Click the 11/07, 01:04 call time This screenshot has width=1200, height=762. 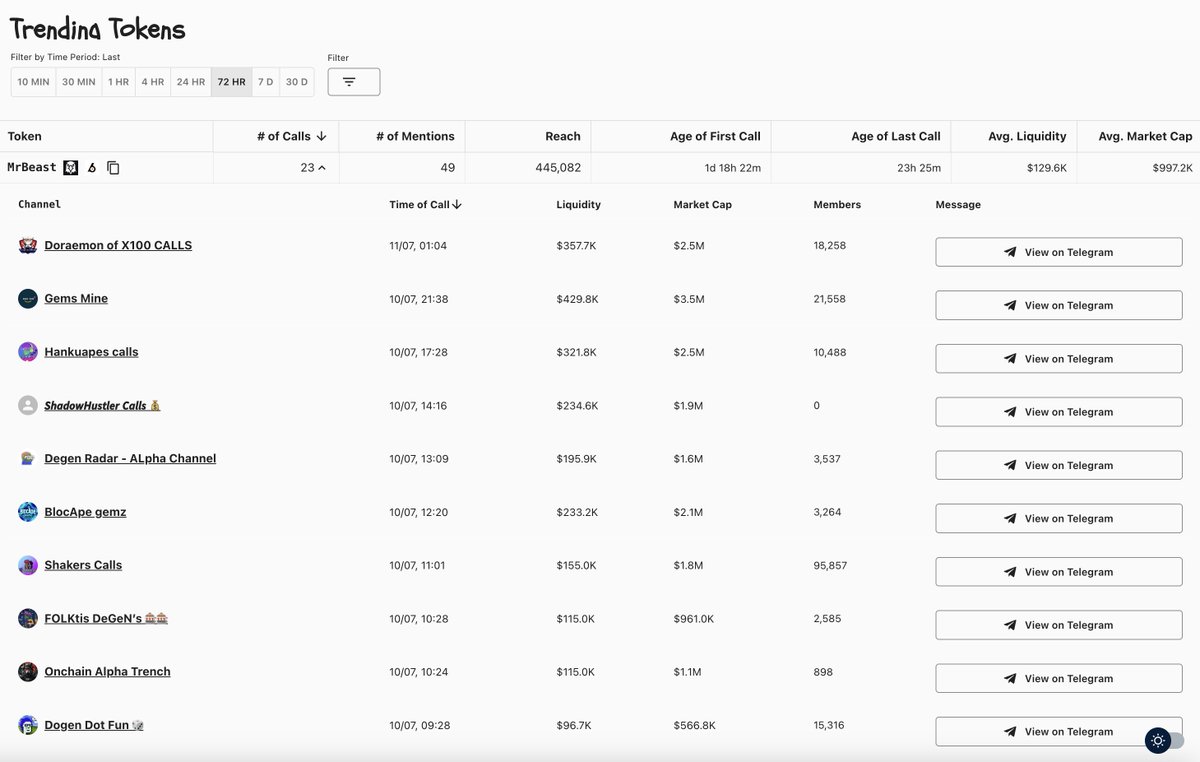tap(418, 245)
